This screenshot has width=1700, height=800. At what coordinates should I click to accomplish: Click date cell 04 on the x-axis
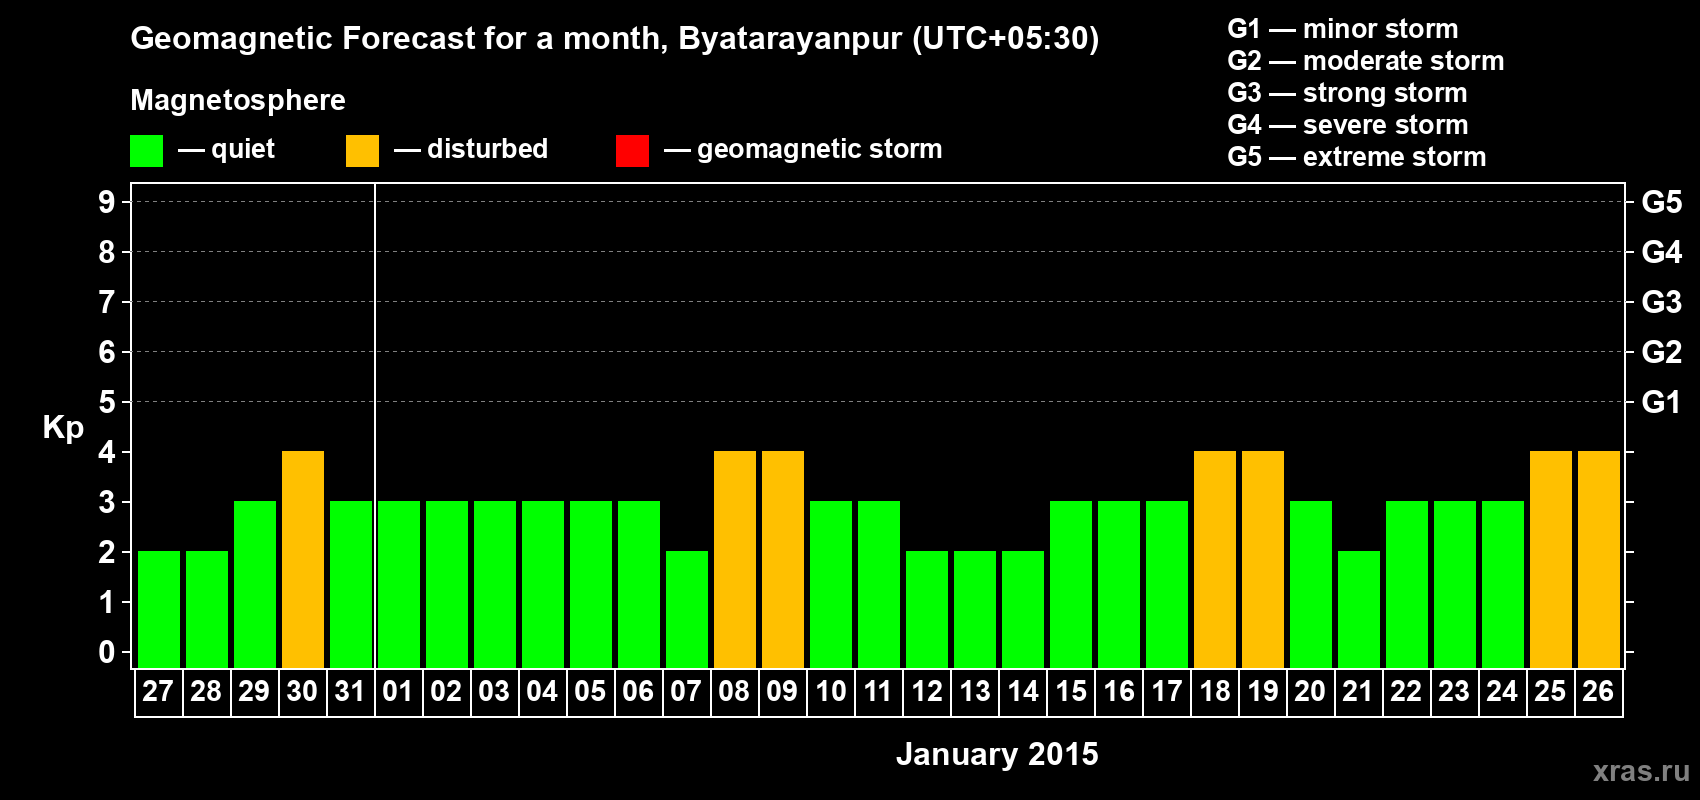[x=542, y=692]
